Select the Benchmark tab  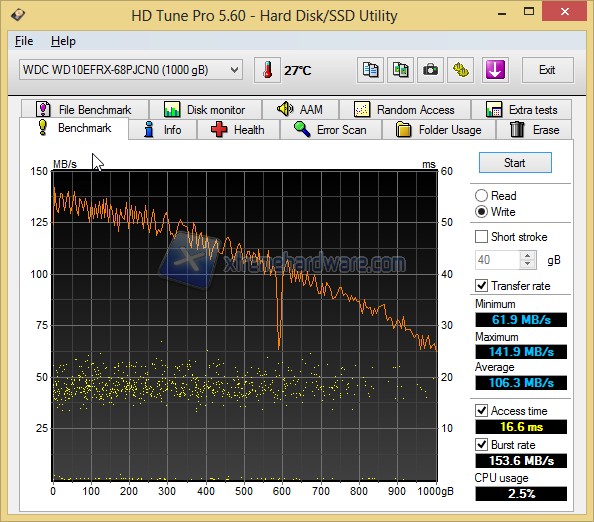[x=74, y=128]
